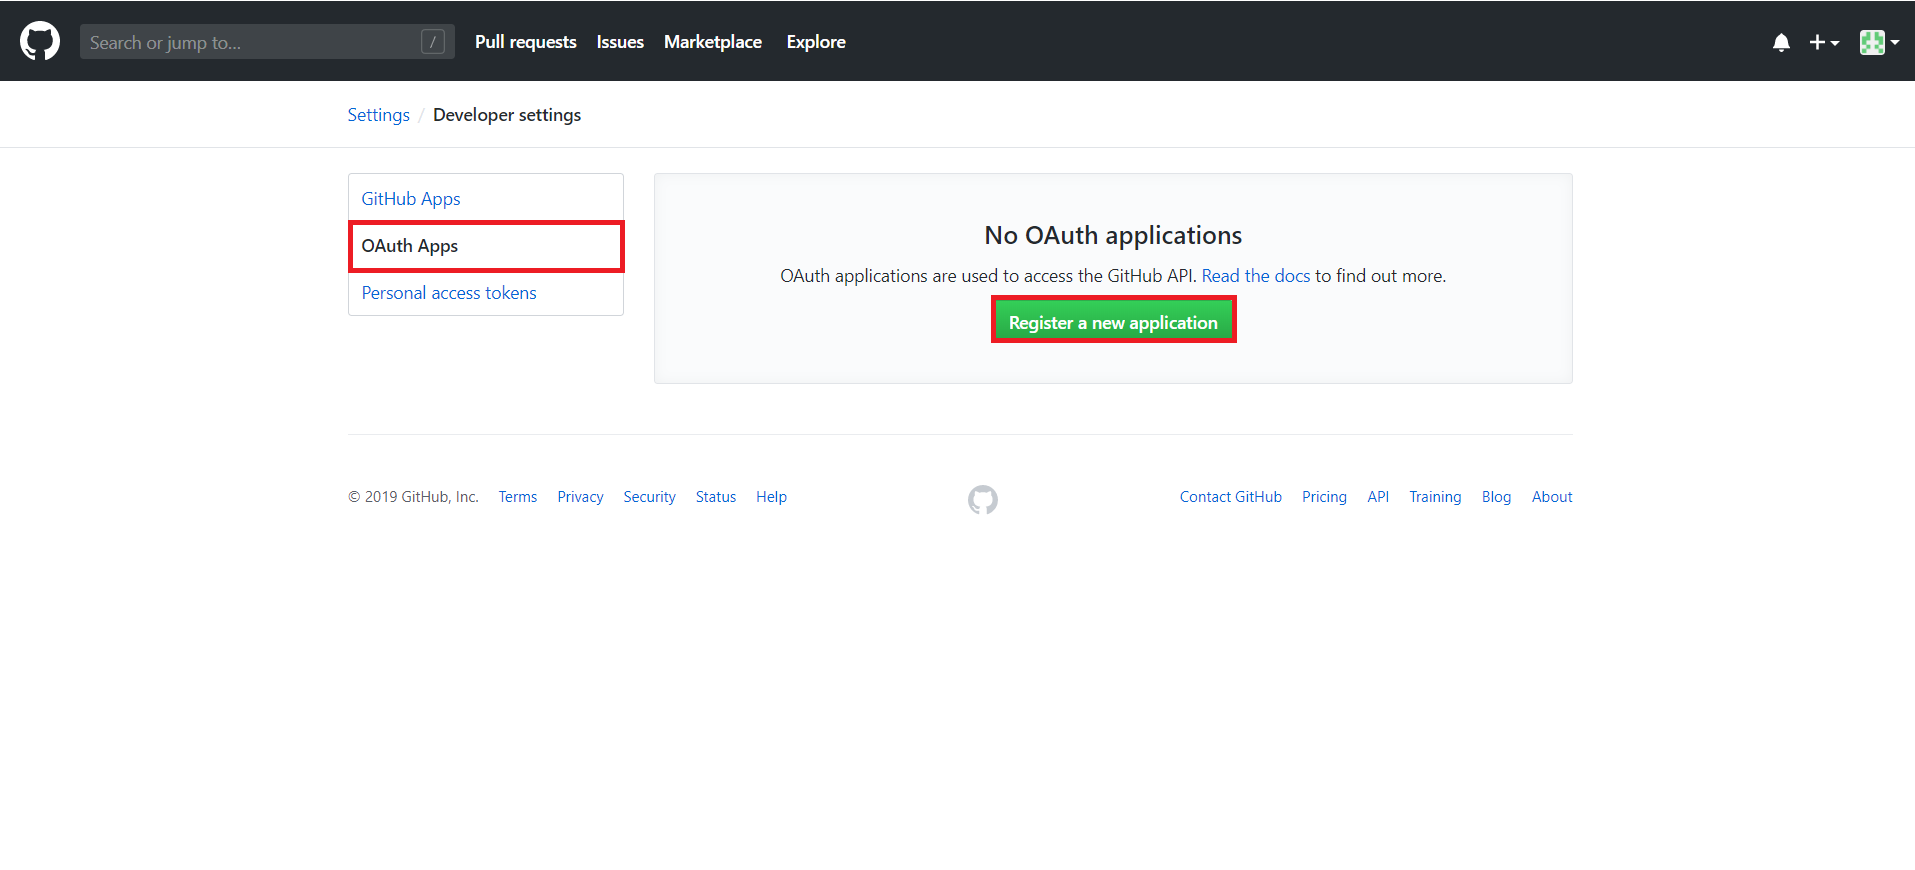This screenshot has height=870, width=1915.
Task: Click the GitHub Octocat logo in header
Action: (x=40, y=41)
